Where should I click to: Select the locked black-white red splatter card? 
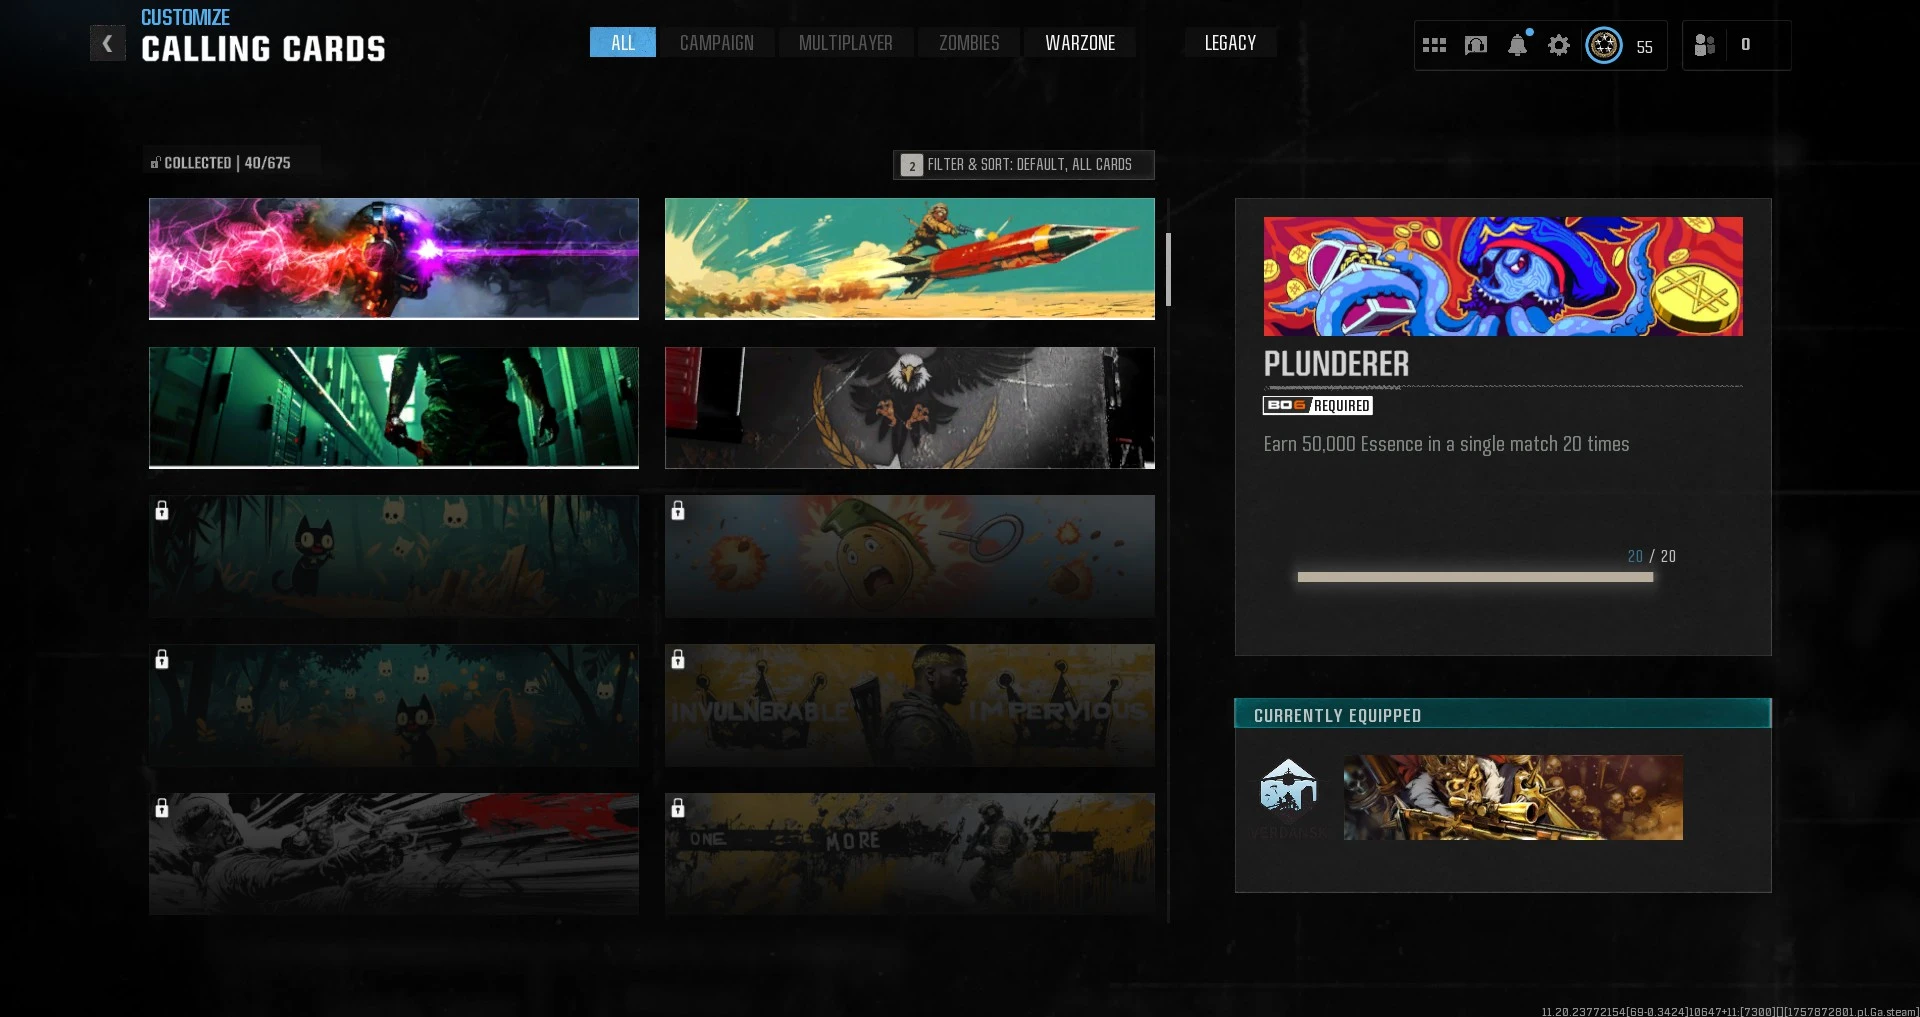click(394, 854)
